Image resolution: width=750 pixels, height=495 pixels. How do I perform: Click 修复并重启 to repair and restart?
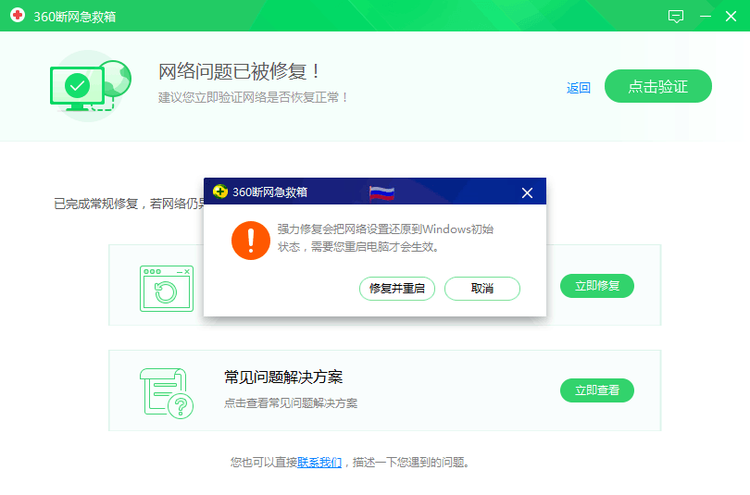pos(397,288)
